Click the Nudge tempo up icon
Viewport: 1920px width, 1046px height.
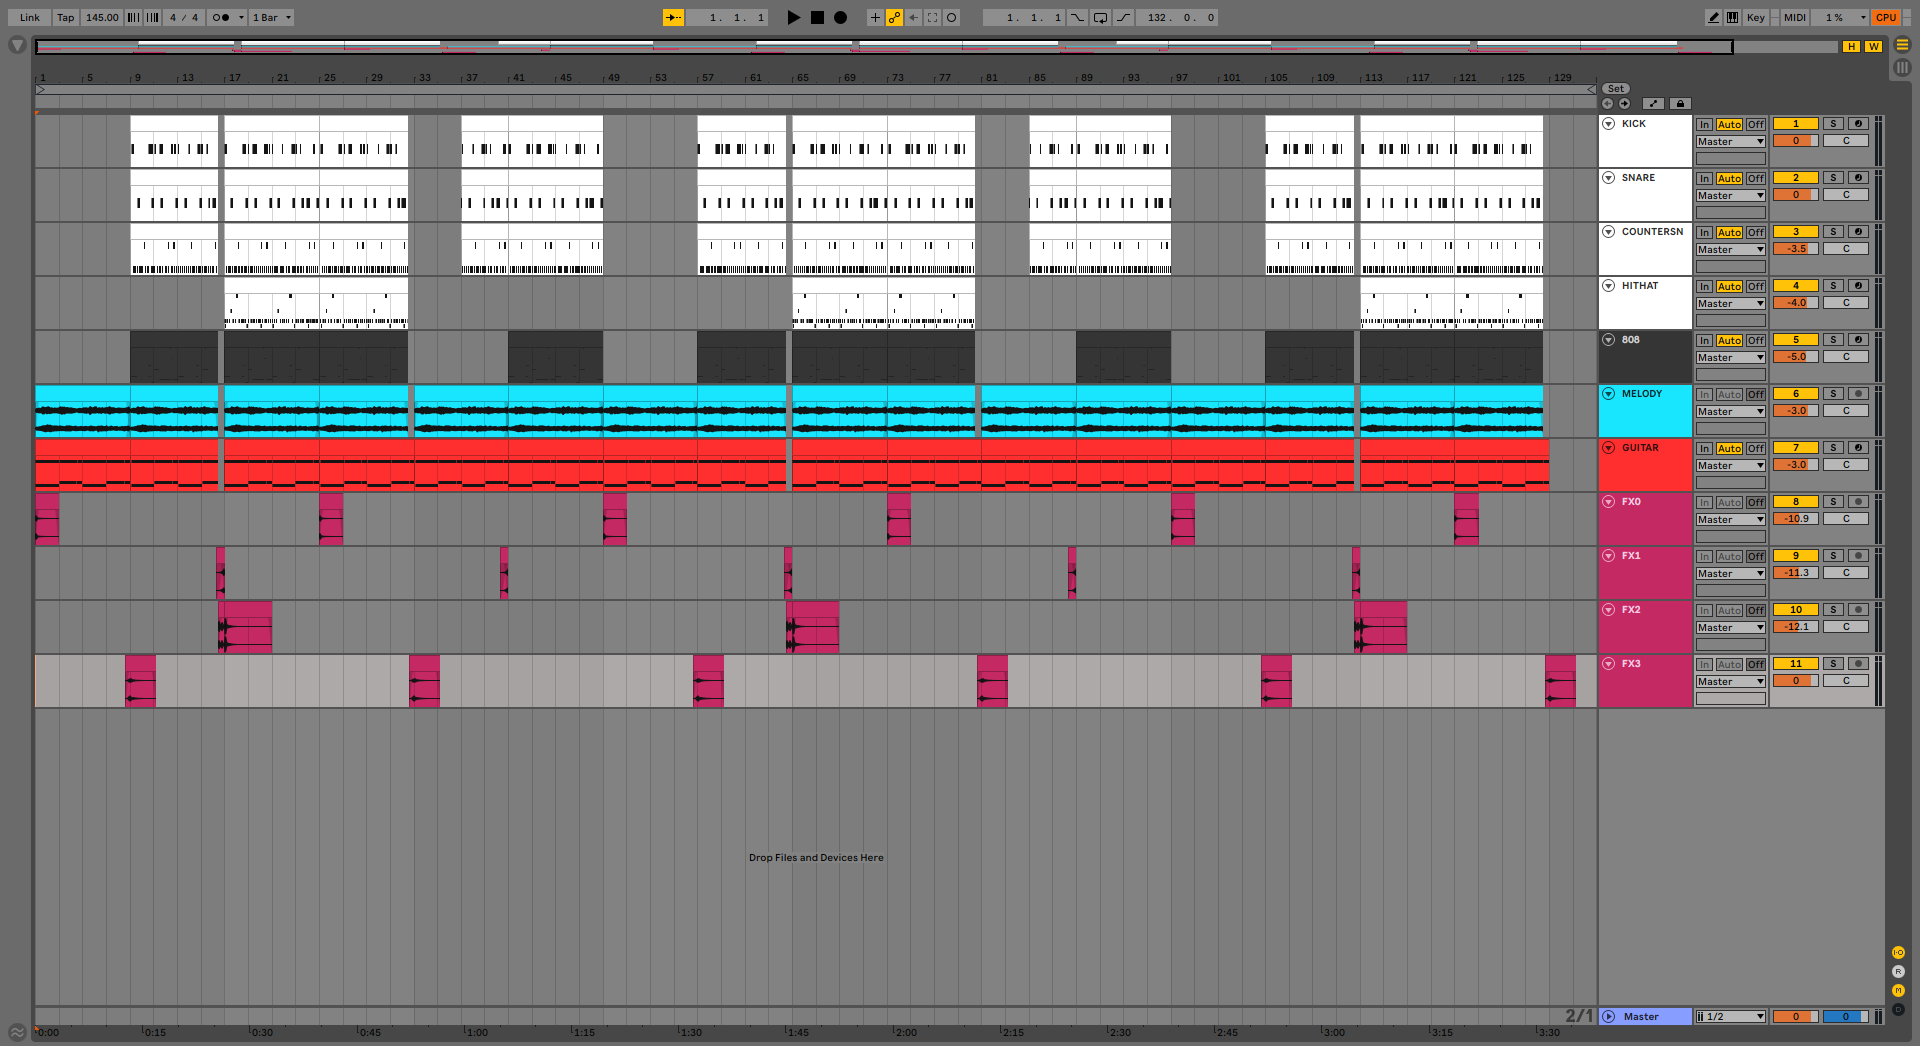(x=152, y=17)
